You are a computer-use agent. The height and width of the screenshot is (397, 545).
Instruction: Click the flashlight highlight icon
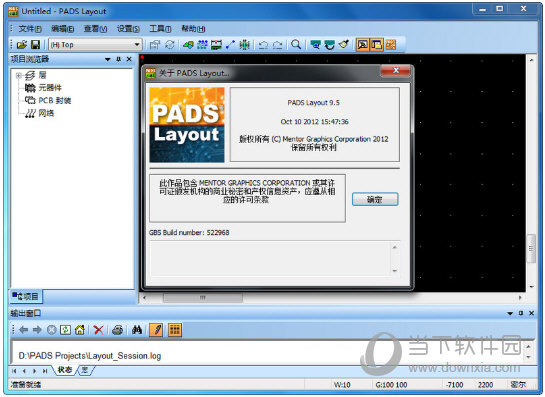point(343,44)
